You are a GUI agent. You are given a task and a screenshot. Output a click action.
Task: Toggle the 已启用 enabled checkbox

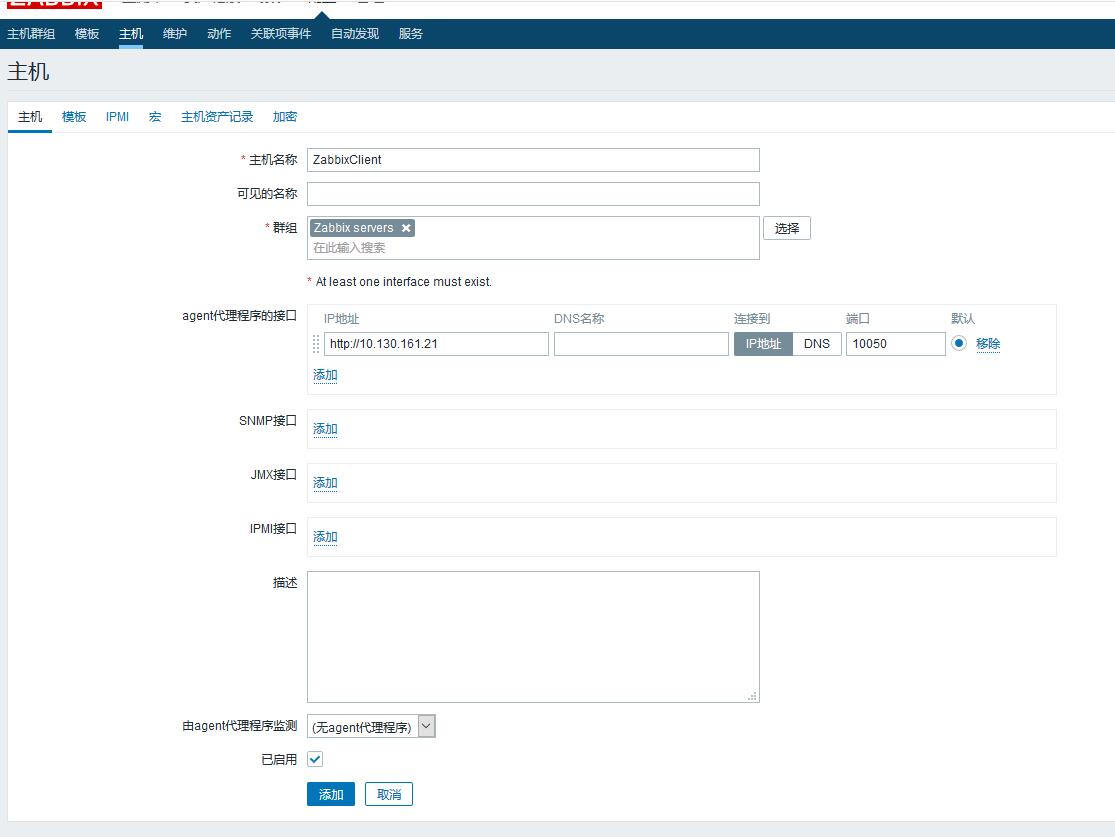(x=315, y=759)
